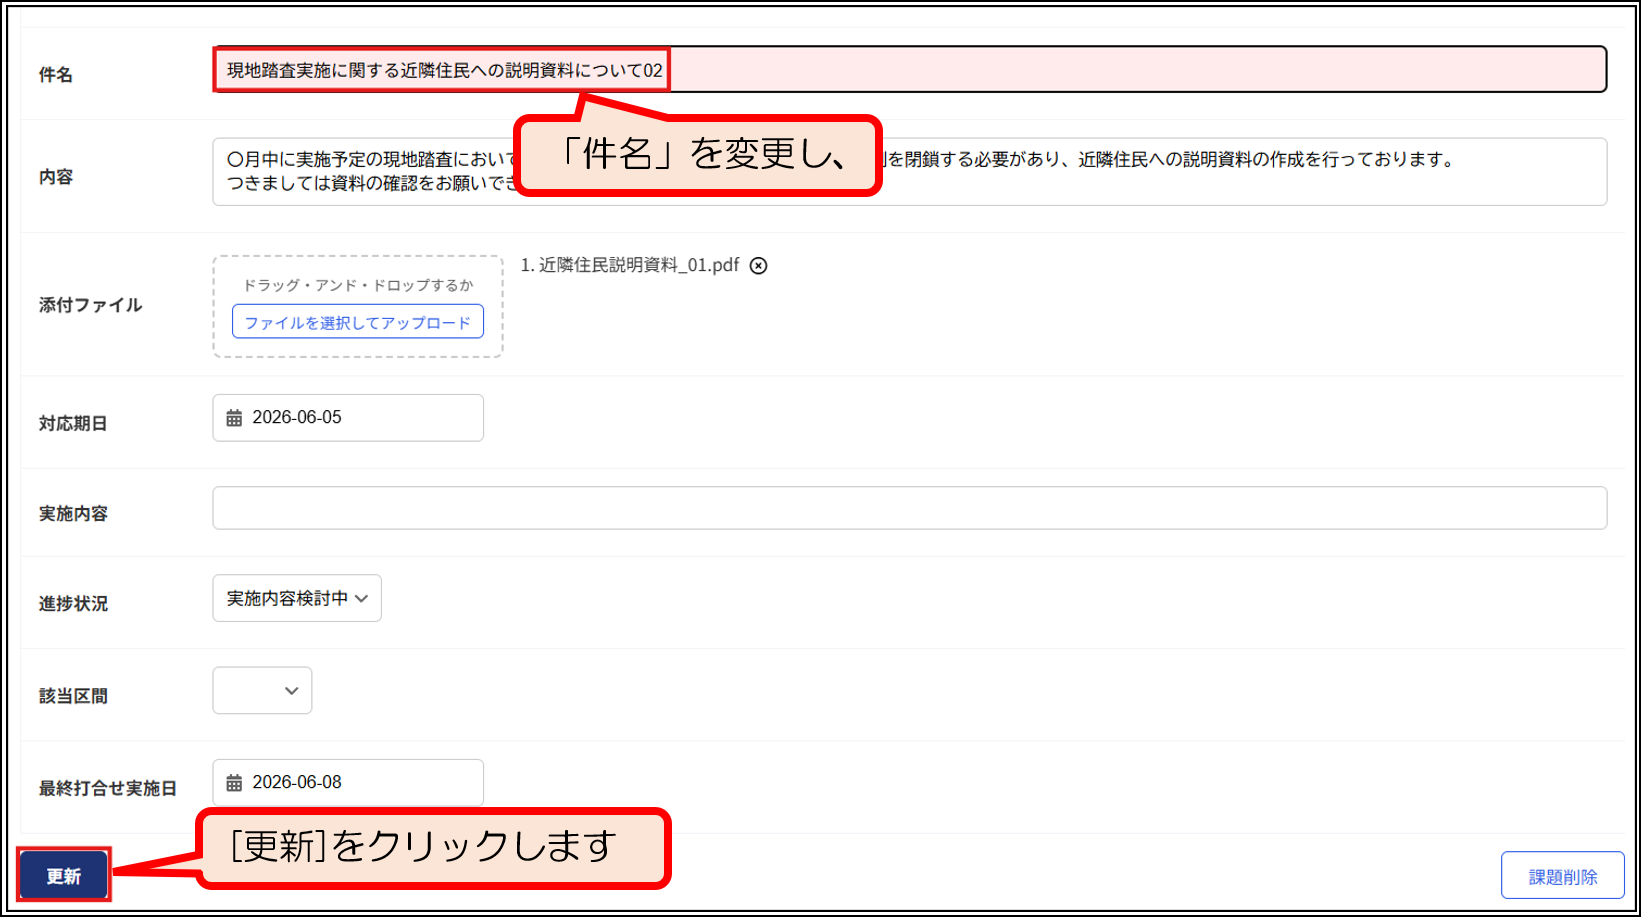Click the 課題削除 delete issue button
The width and height of the screenshot is (1641, 917).
click(1562, 876)
